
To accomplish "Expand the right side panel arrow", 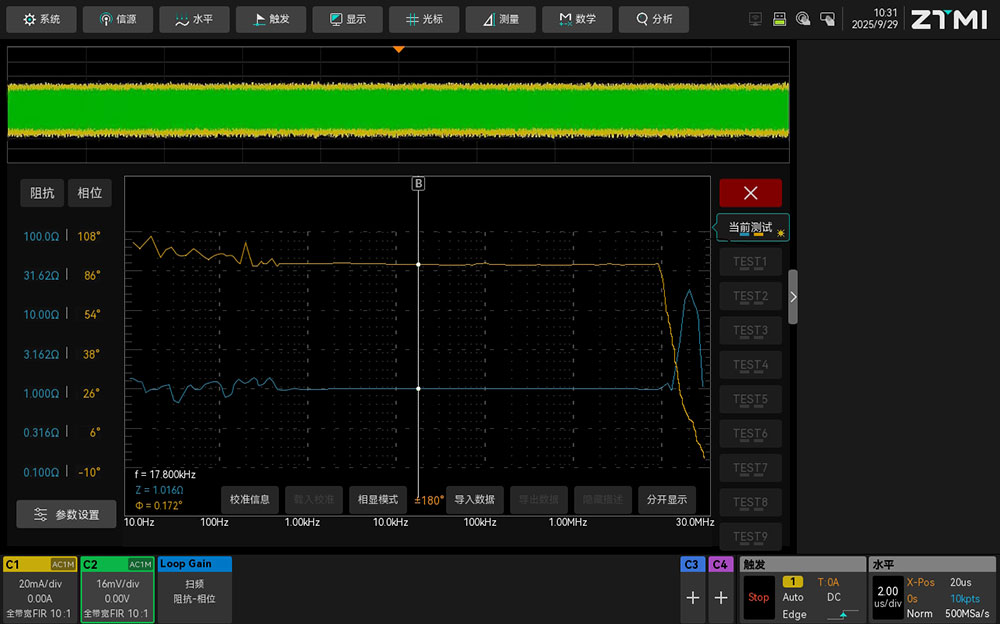I will pos(793,297).
